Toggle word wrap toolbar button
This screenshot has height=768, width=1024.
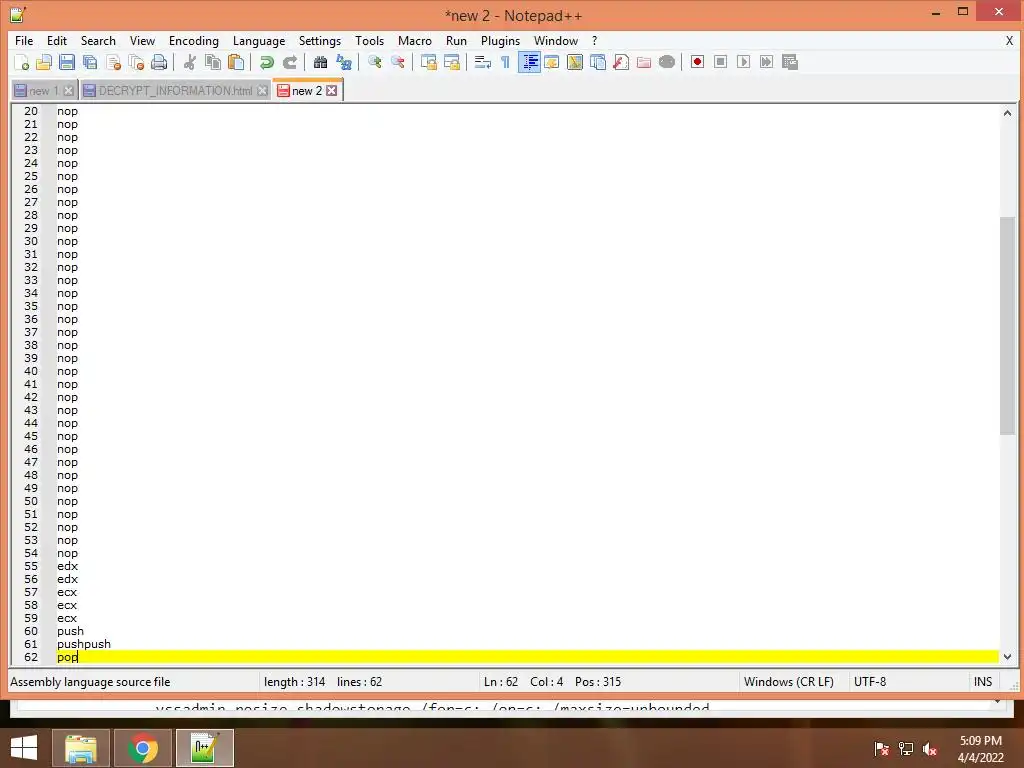click(x=483, y=62)
